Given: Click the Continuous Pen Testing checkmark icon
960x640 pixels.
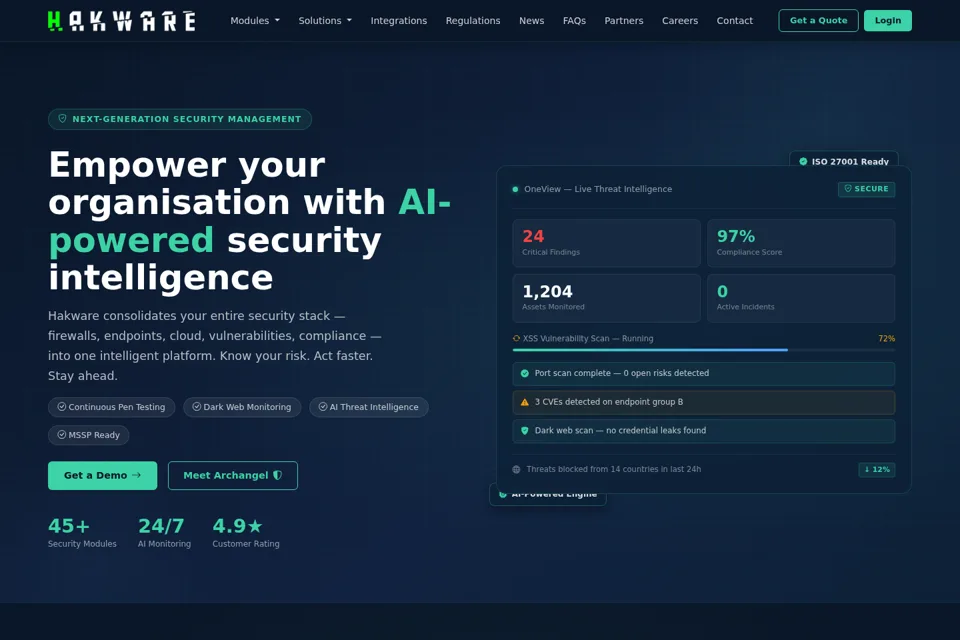Looking at the screenshot, I should 62,407.
